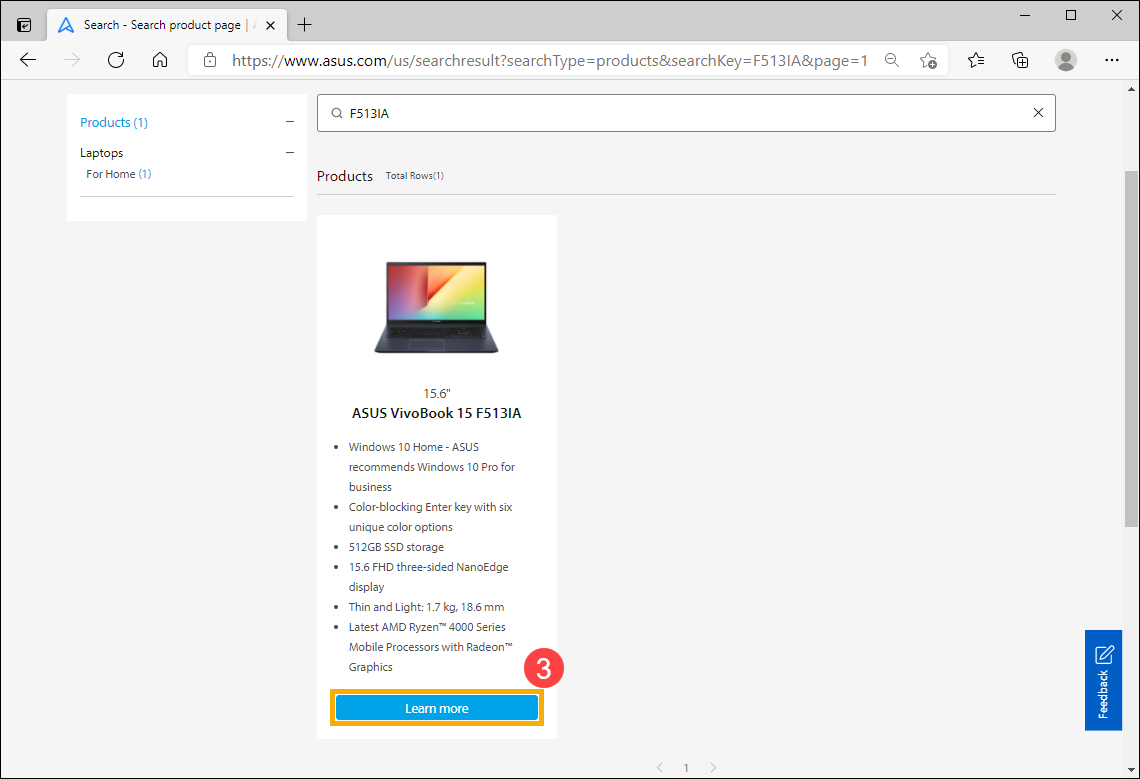Go to next results page arrow
The height and width of the screenshot is (779, 1140).
712,767
